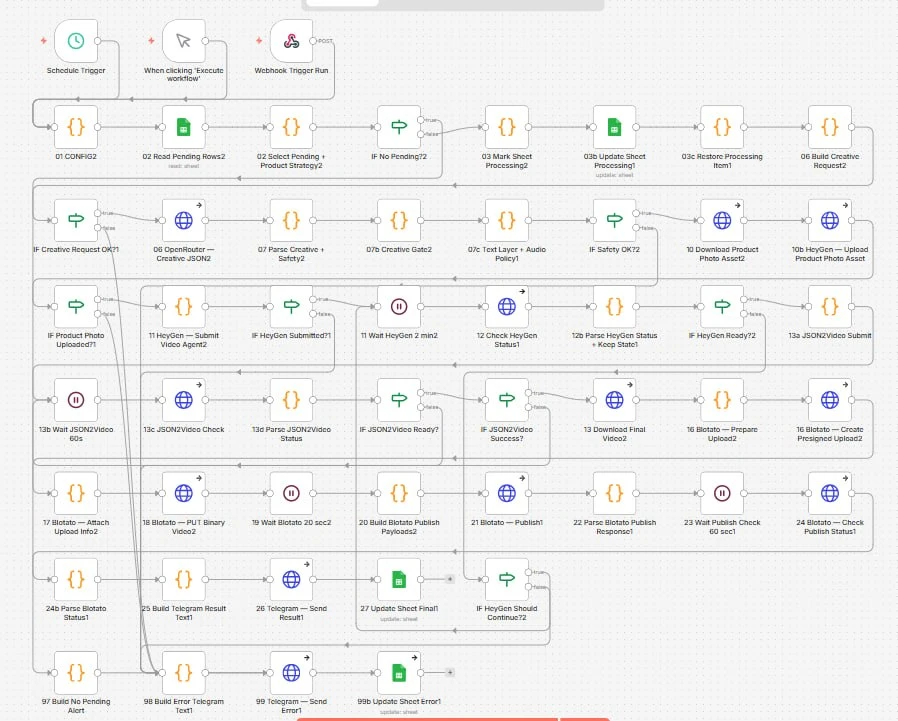Open the Webhook Trigger Run node
The width and height of the screenshot is (898, 721).
tap(291, 41)
